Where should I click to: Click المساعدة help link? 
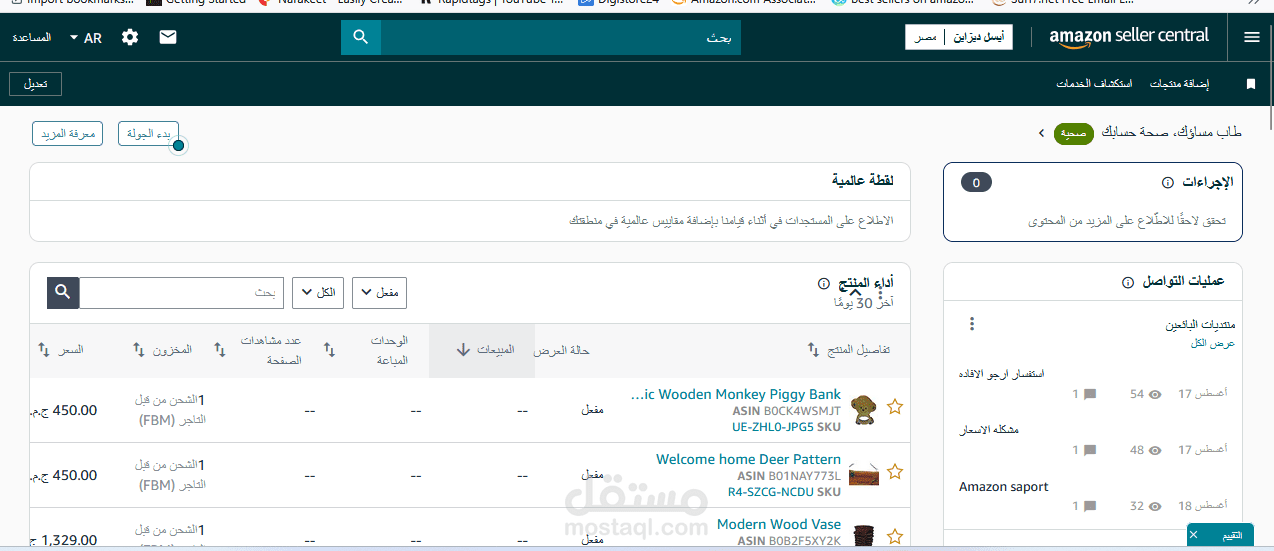(x=32, y=37)
